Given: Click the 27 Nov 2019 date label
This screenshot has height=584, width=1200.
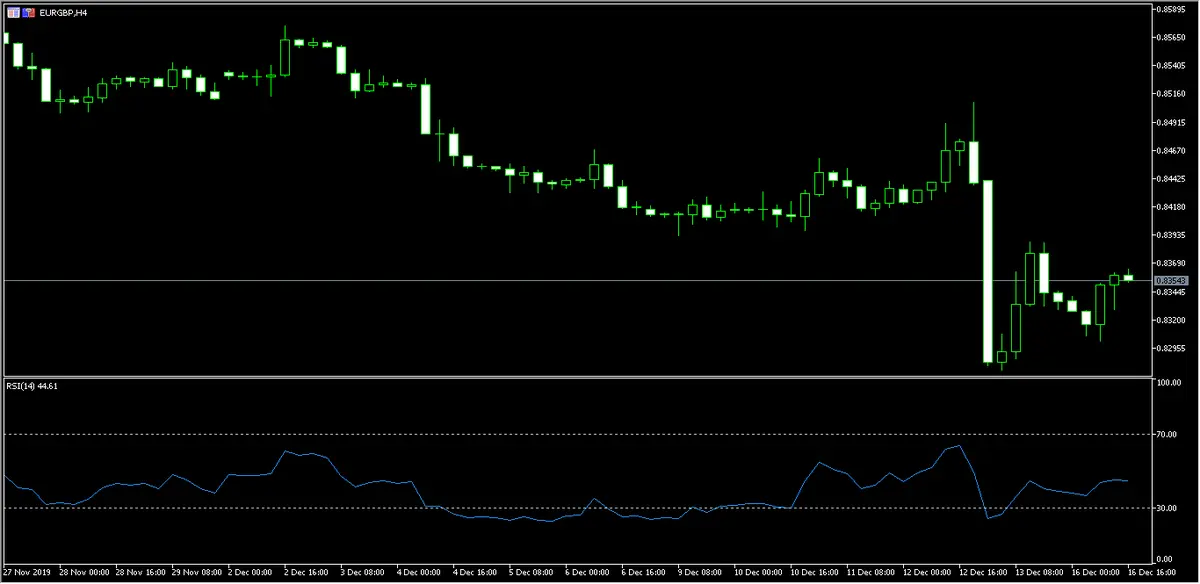Looking at the screenshot, I should (x=25, y=574).
